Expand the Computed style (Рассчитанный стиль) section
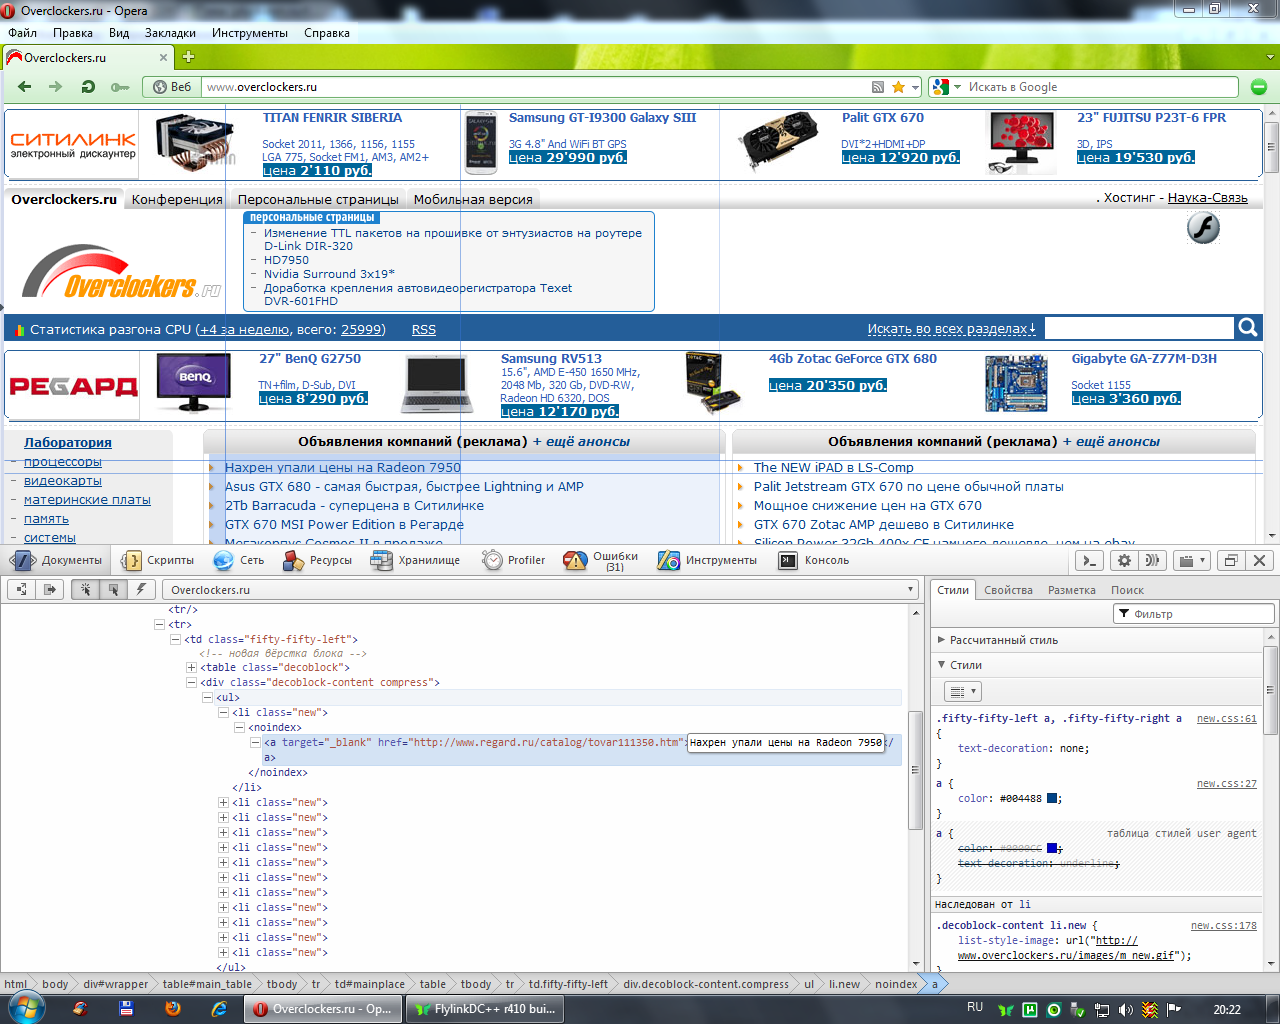The image size is (1280, 1024). (1004, 640)
